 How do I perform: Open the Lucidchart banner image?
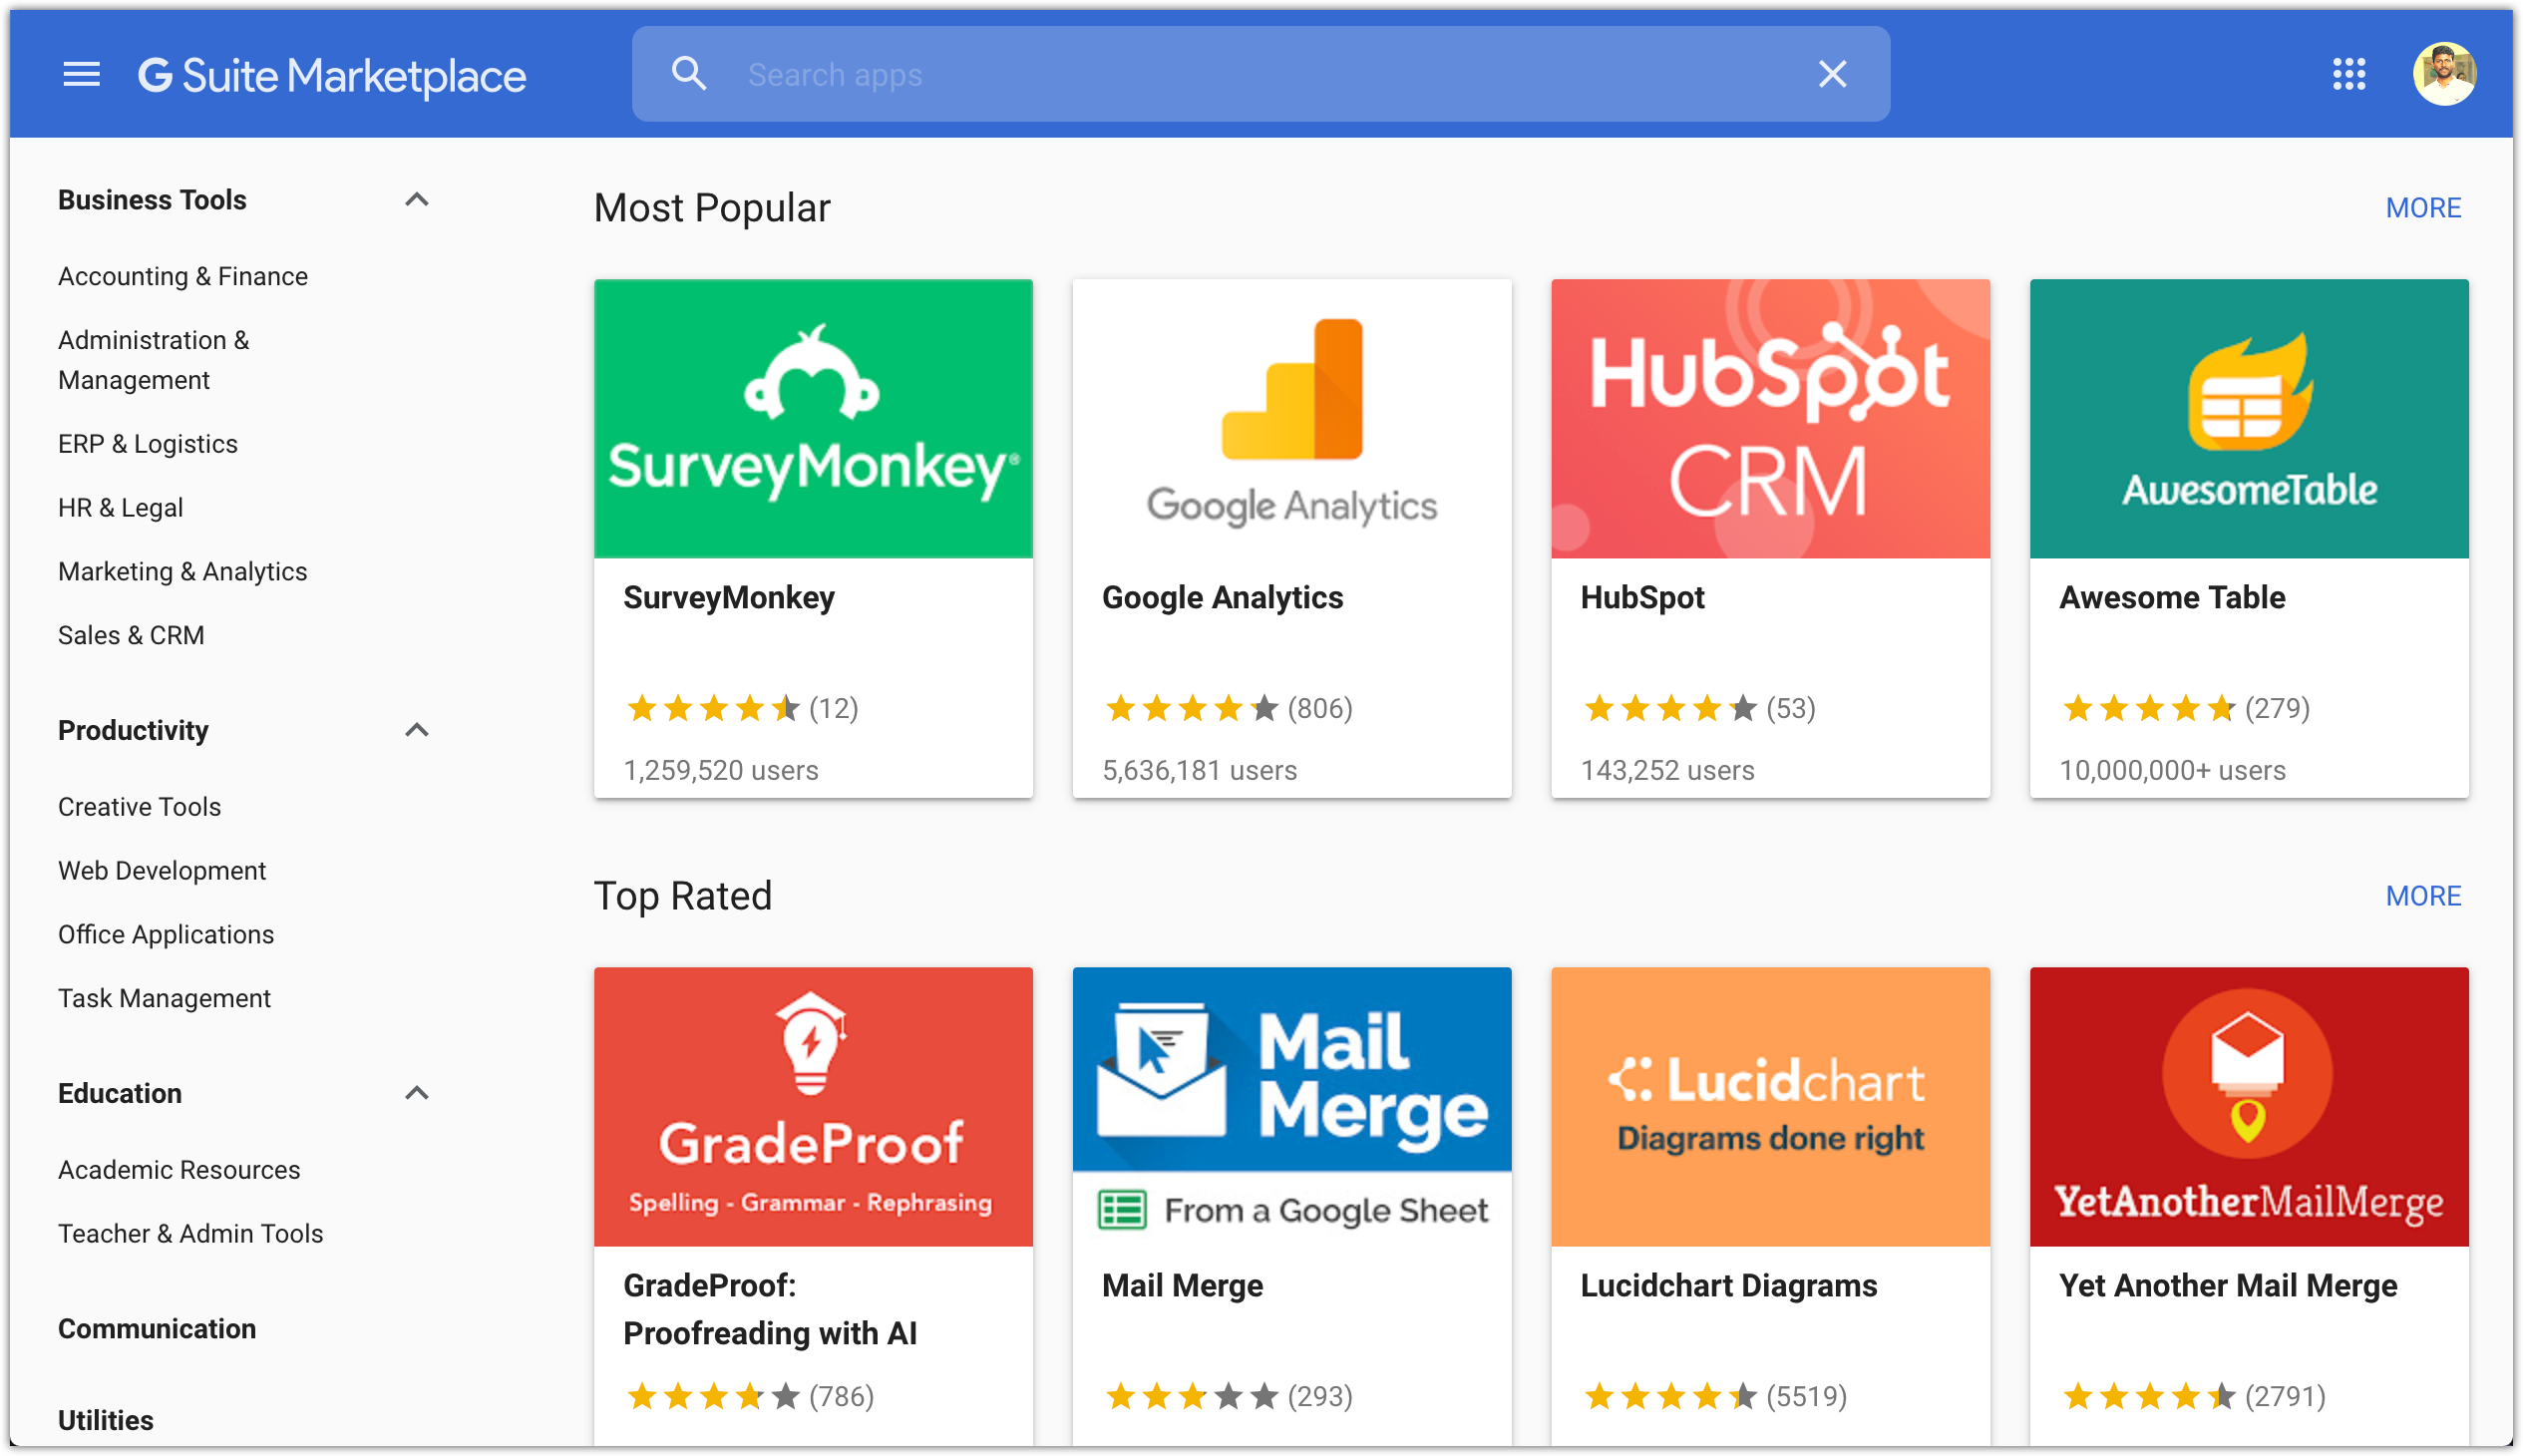1770,1107
